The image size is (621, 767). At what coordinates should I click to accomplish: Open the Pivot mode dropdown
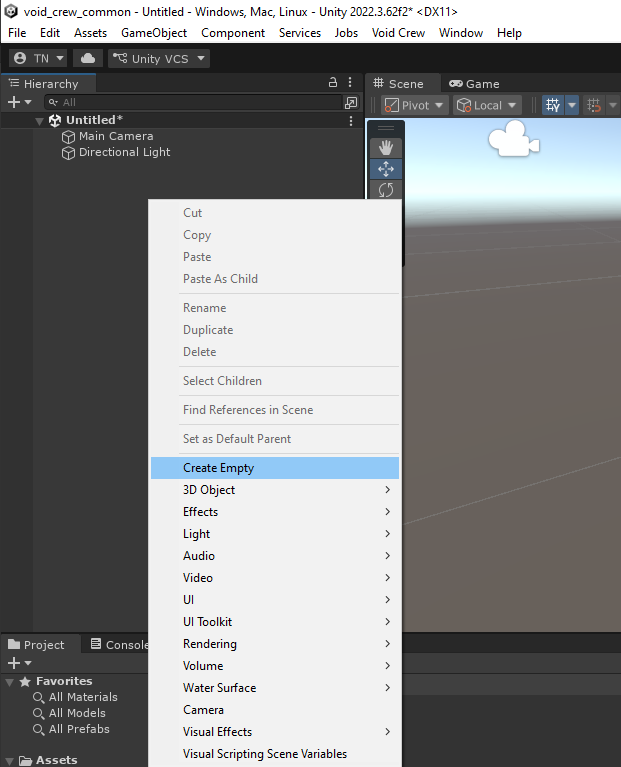coord(415,105)
